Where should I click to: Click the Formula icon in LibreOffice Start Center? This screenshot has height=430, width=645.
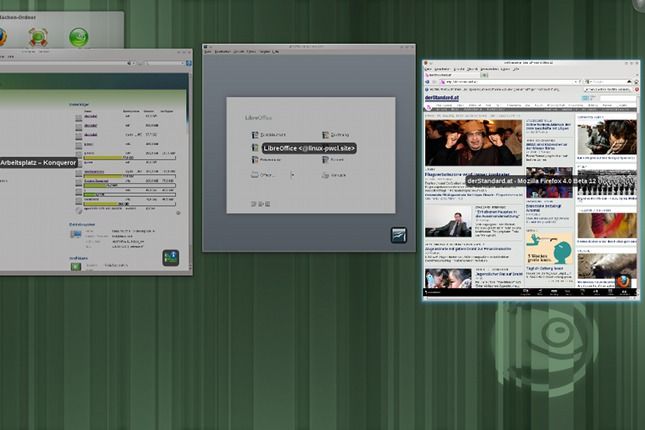(x=325, y=160)
